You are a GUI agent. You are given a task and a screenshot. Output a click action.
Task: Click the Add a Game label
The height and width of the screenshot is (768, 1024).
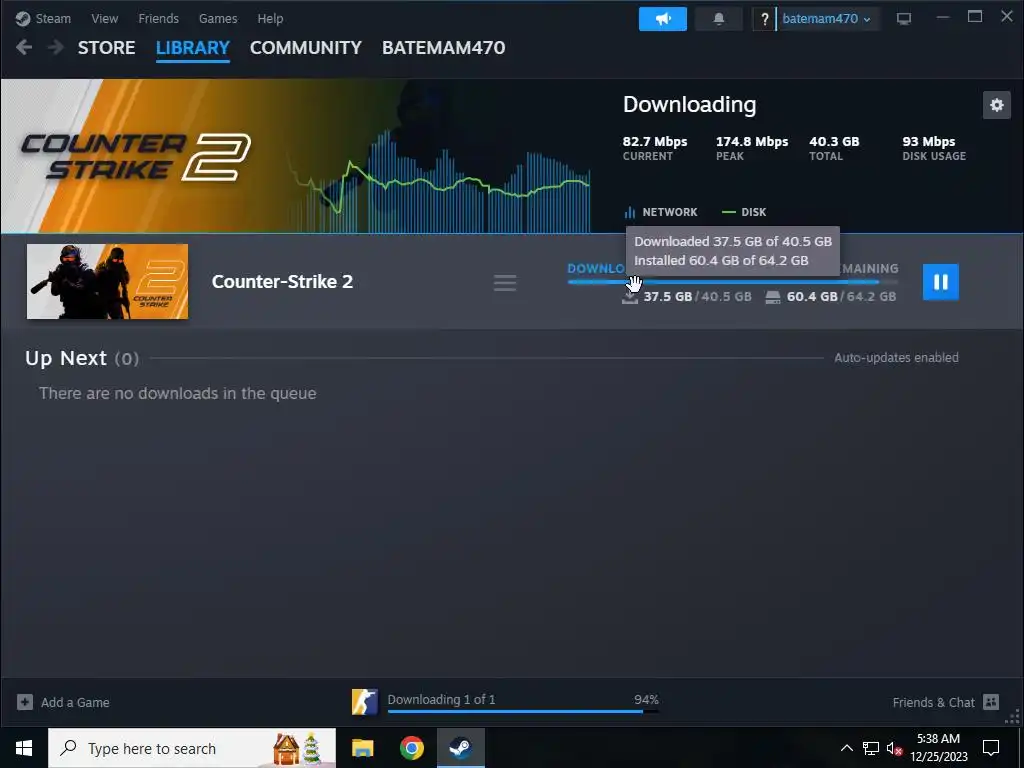[75, 702]
